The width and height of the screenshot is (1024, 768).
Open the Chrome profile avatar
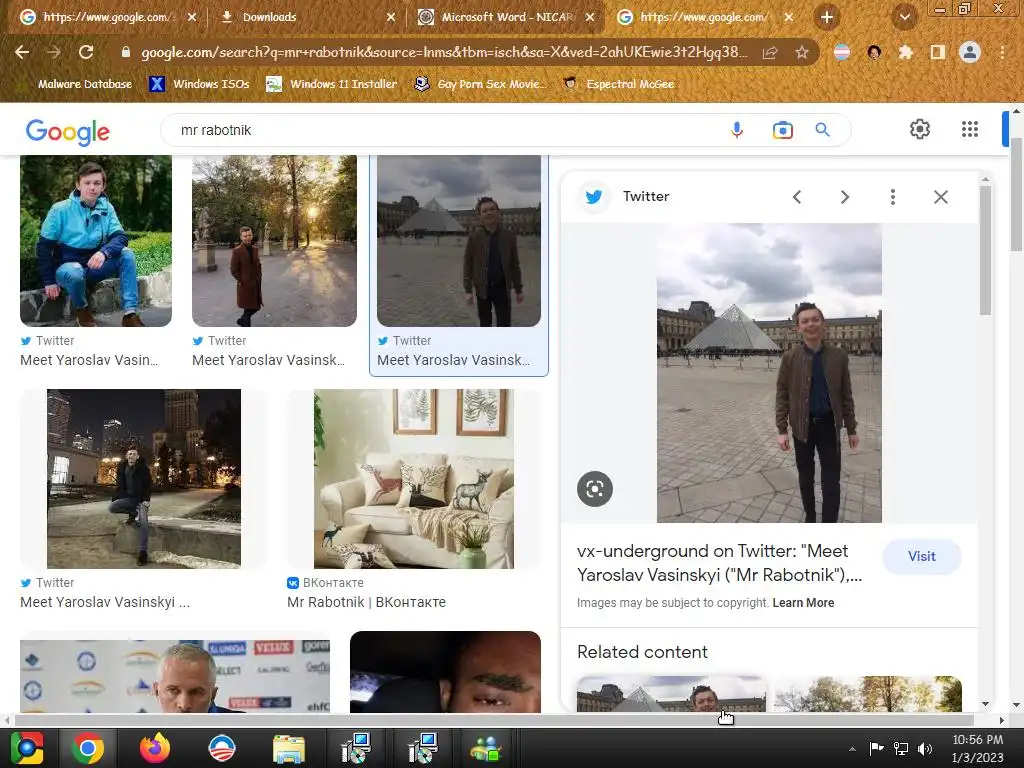970,52
